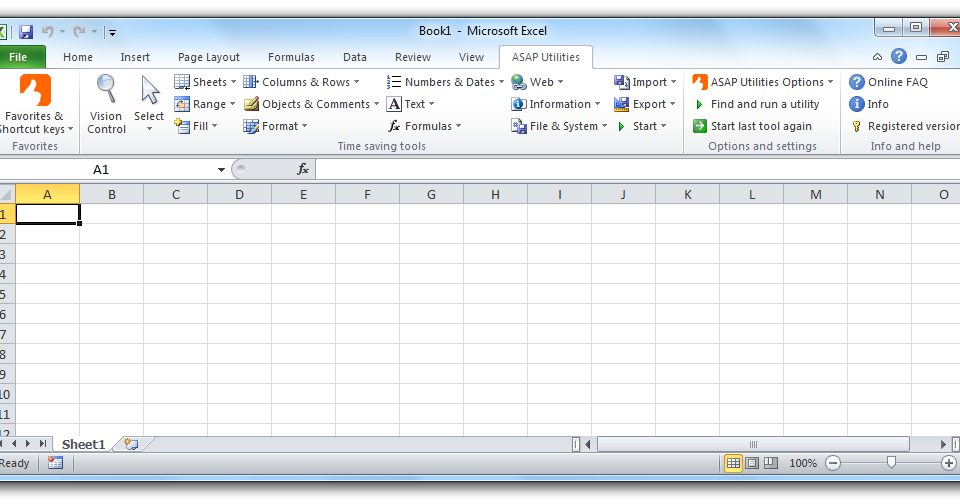Select column D header
This screenshot has width=960, height=504.
tap(239, 195)
